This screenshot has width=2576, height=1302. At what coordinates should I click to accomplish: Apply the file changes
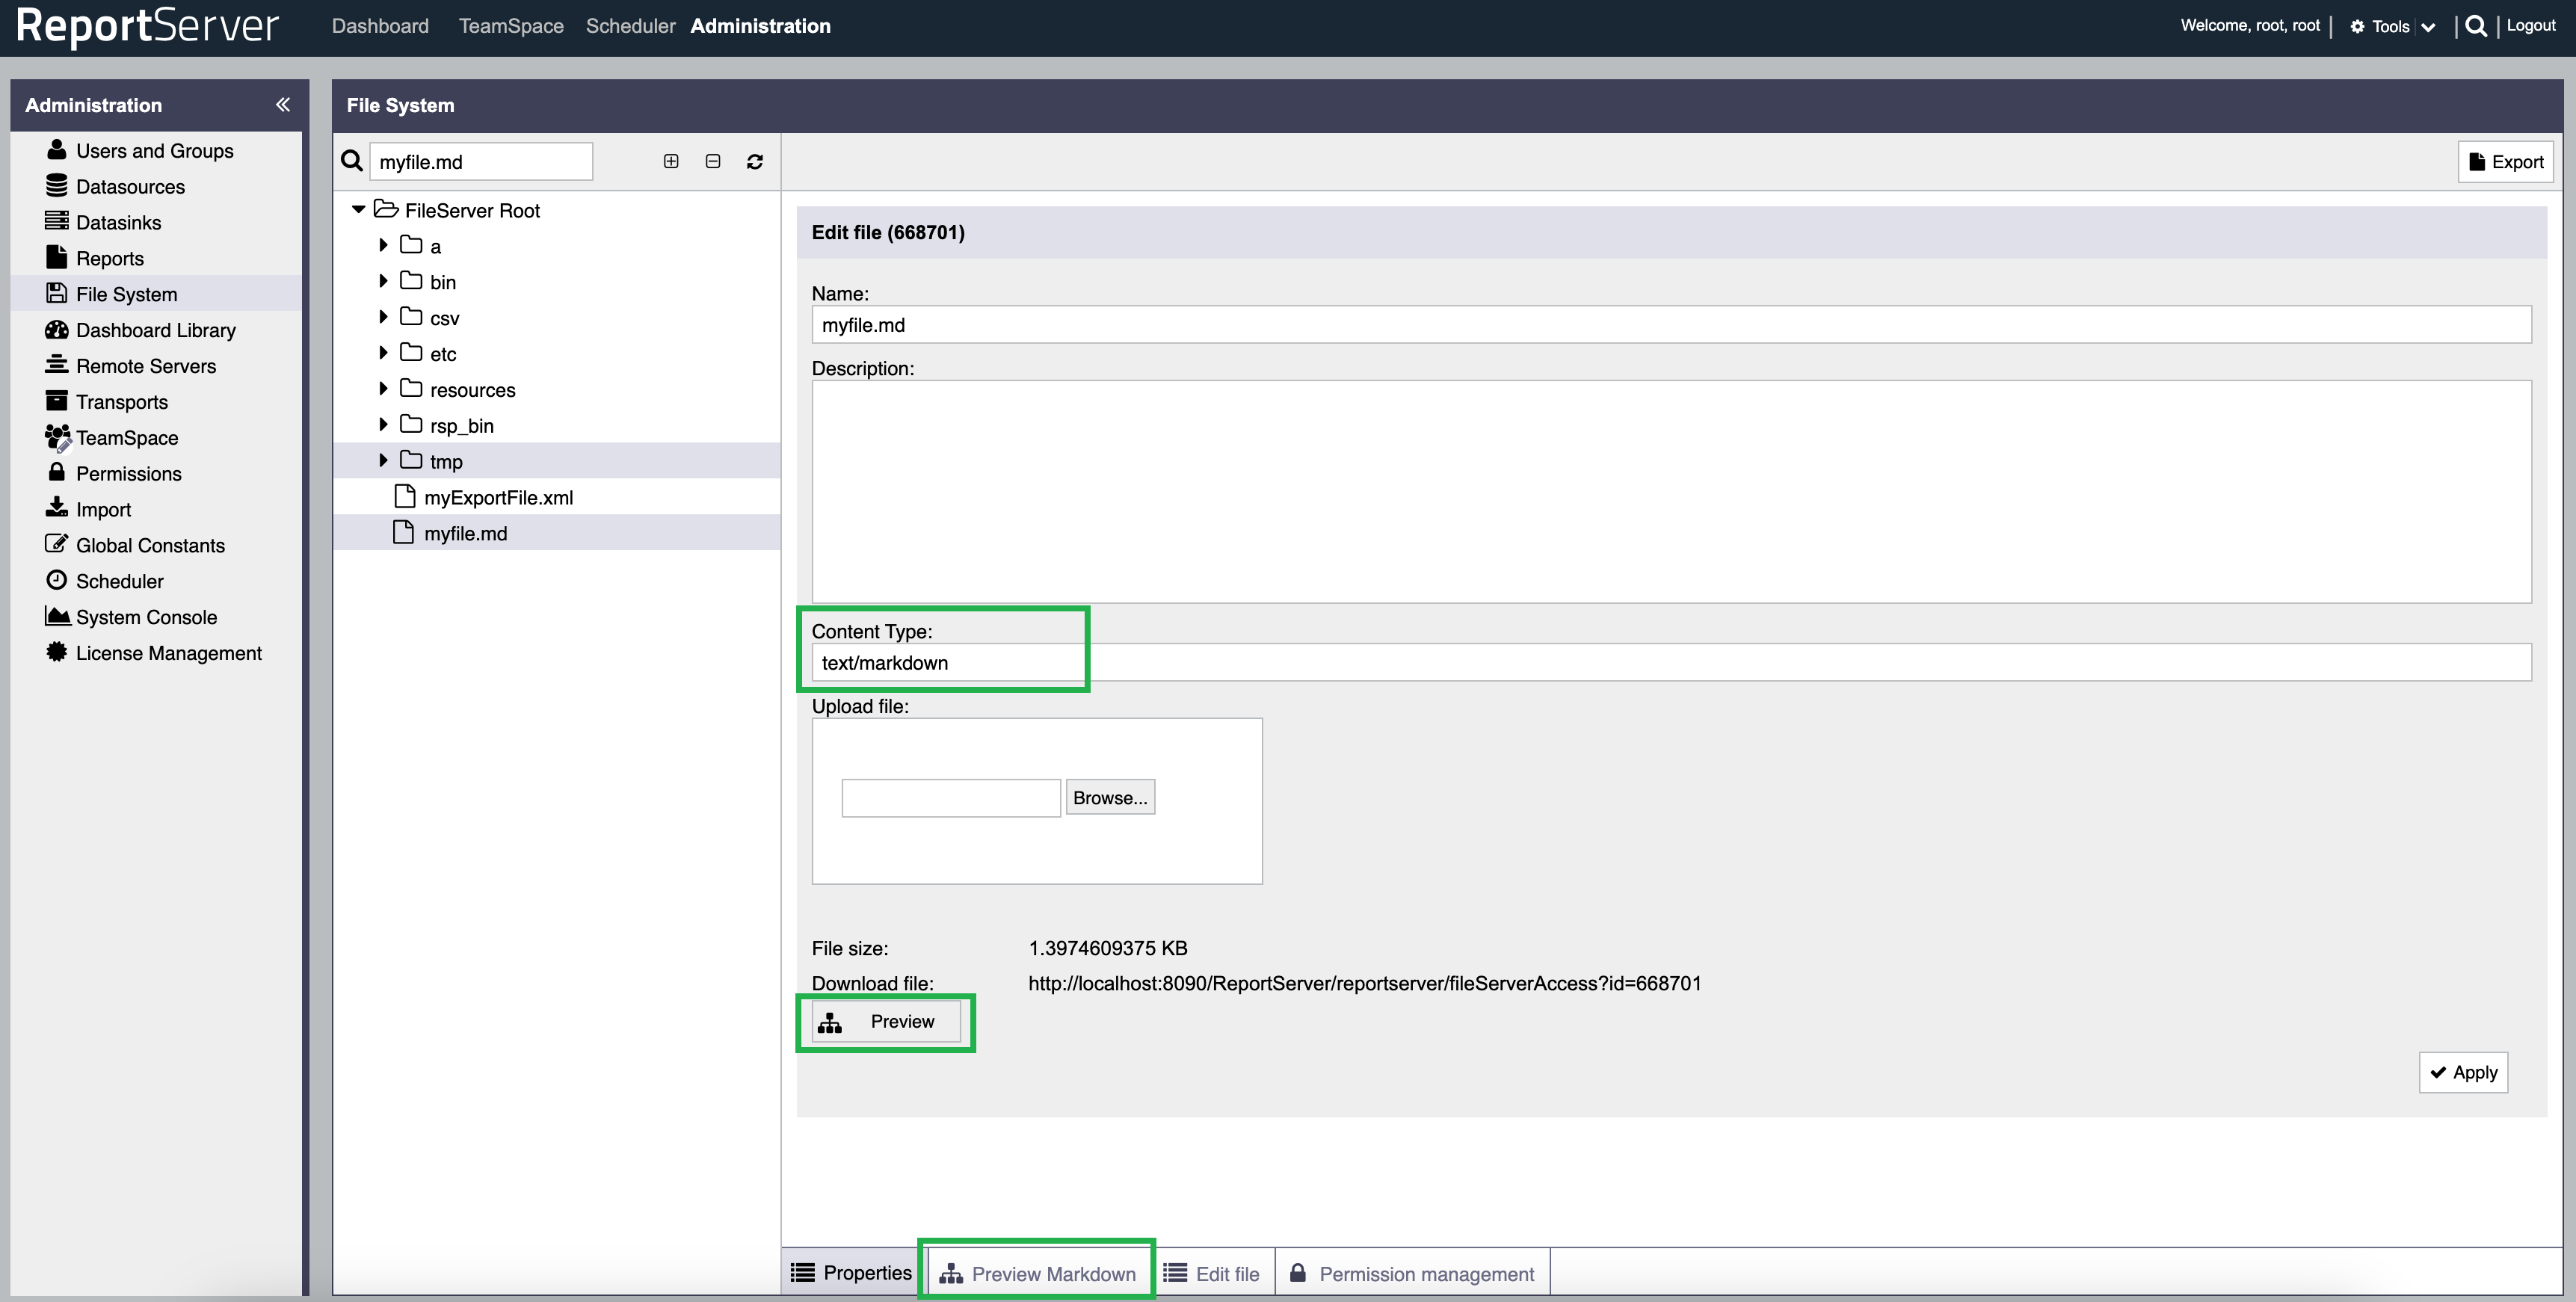coord(2463,1072)
